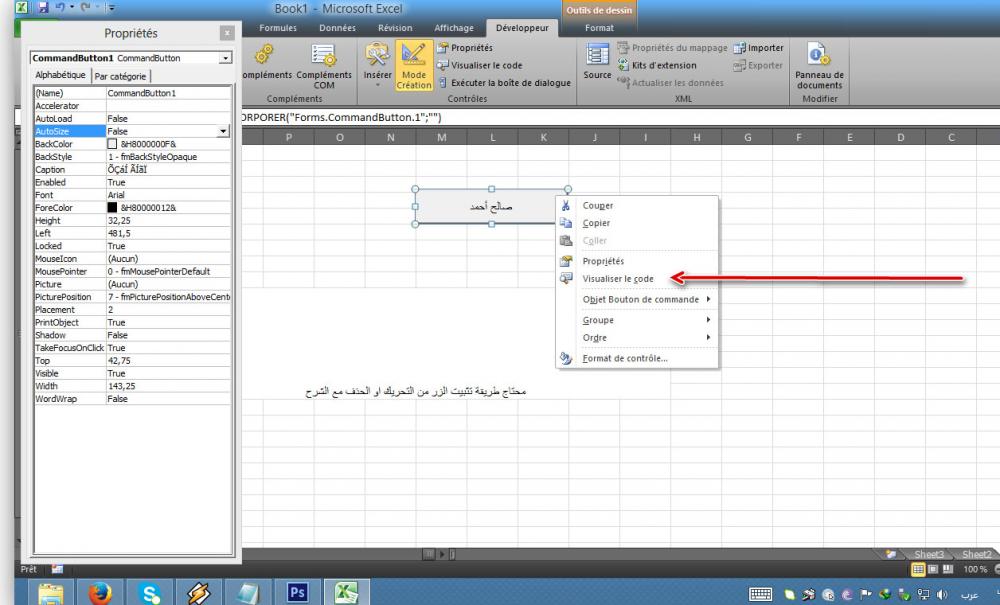
Task: Open Photoshop from the taskbar
Action: click(297, 594)
